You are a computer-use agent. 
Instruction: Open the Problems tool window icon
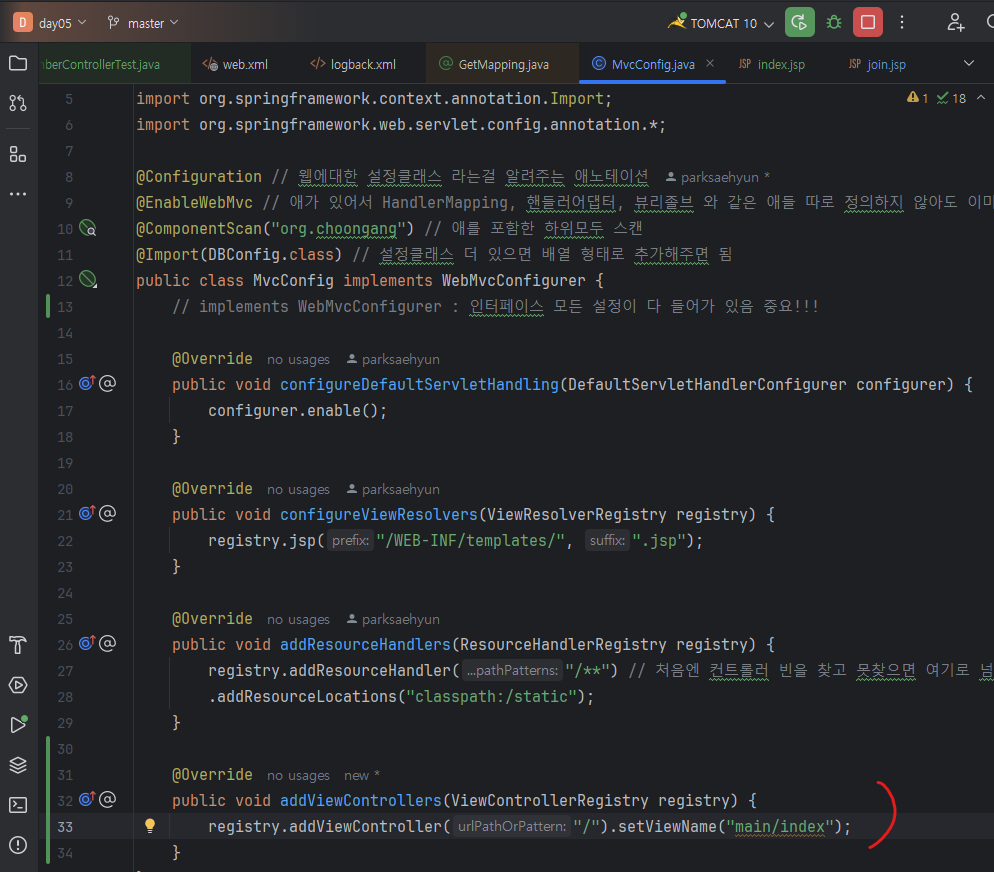point(18,845)
